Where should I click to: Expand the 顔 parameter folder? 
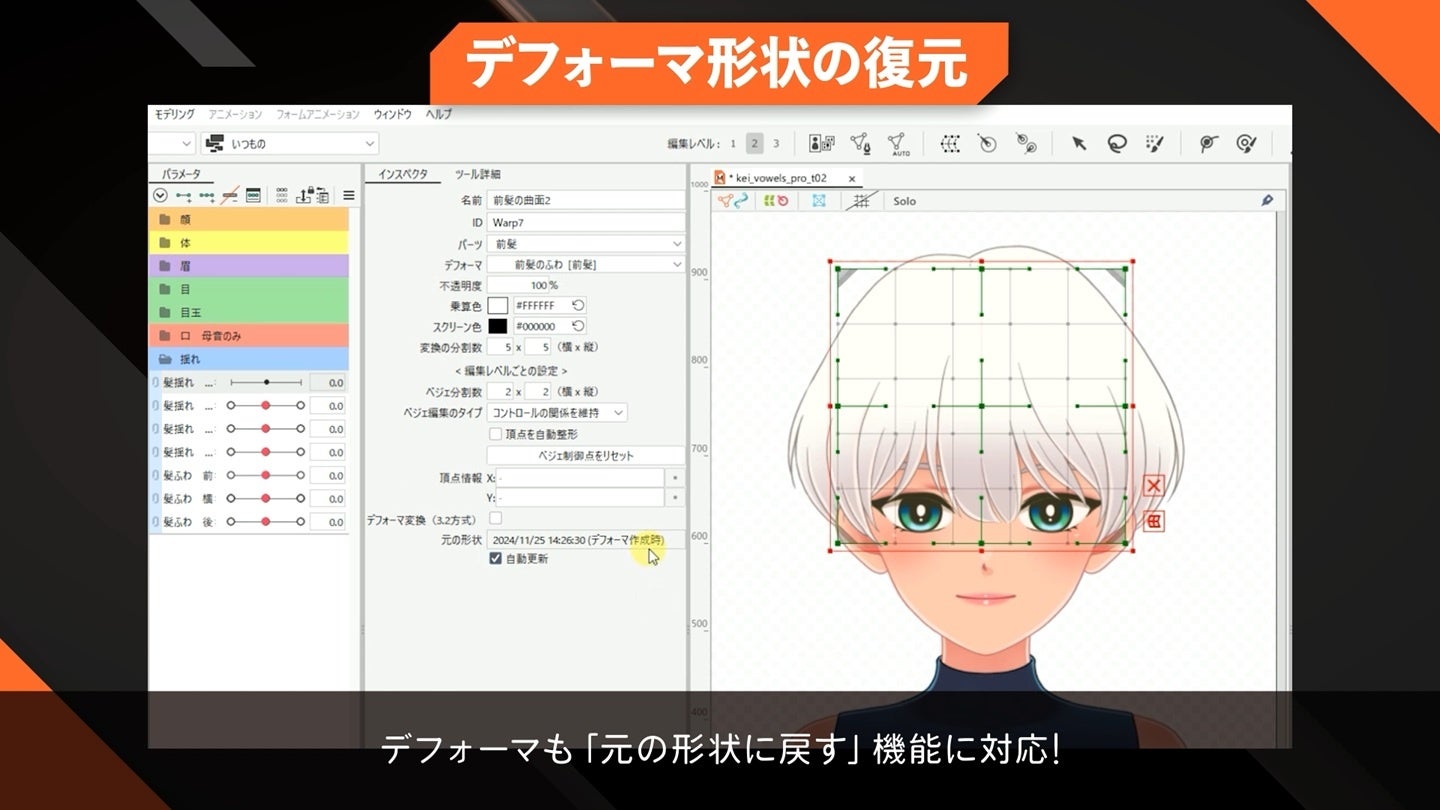(249, 219)
